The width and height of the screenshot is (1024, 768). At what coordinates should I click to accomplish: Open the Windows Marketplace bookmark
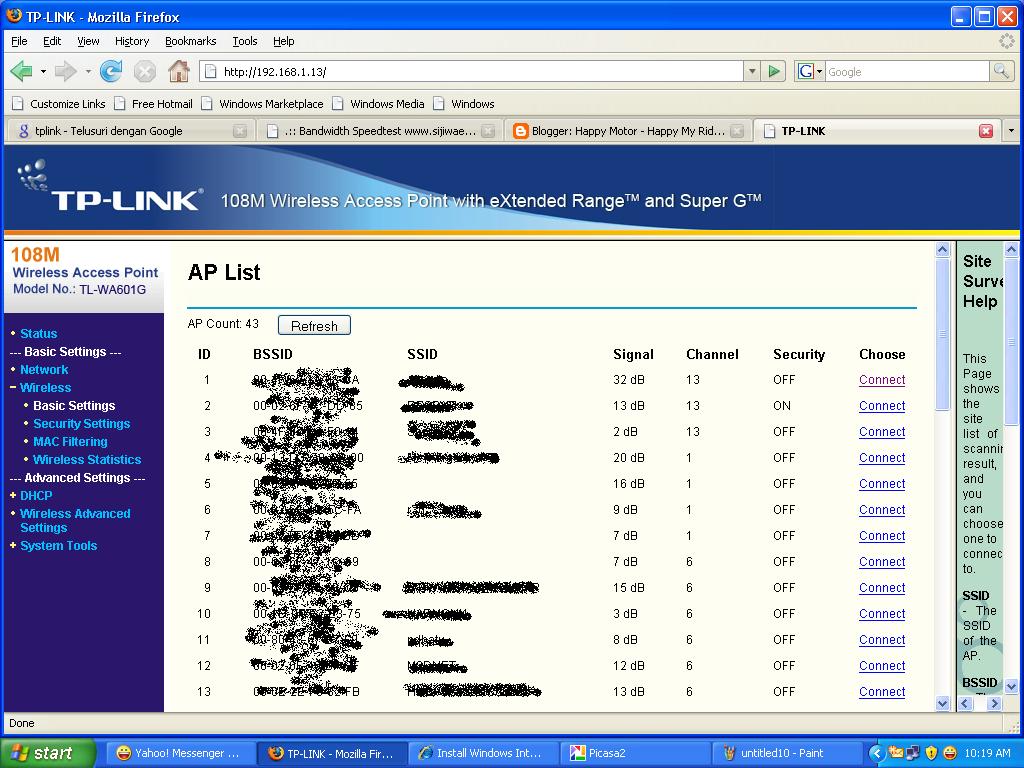coord(263,104)
